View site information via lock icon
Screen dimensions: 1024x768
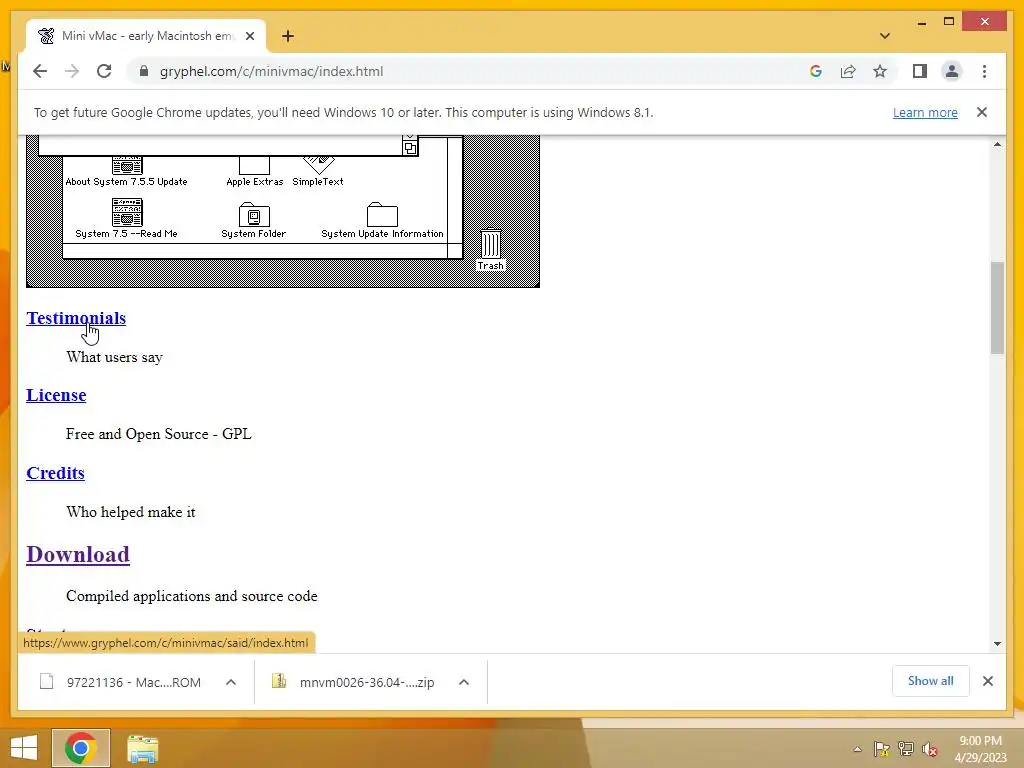click(x=144, y=71)
